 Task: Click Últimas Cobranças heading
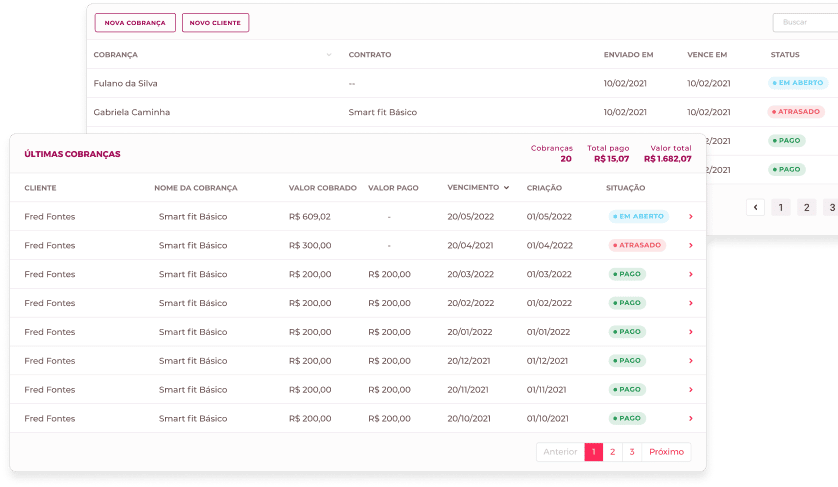click(72, 154)
